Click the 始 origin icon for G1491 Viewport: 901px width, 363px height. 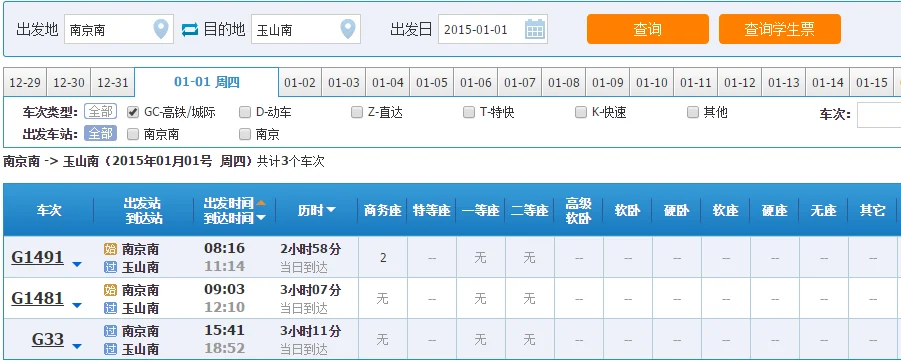tap(110, 249)
